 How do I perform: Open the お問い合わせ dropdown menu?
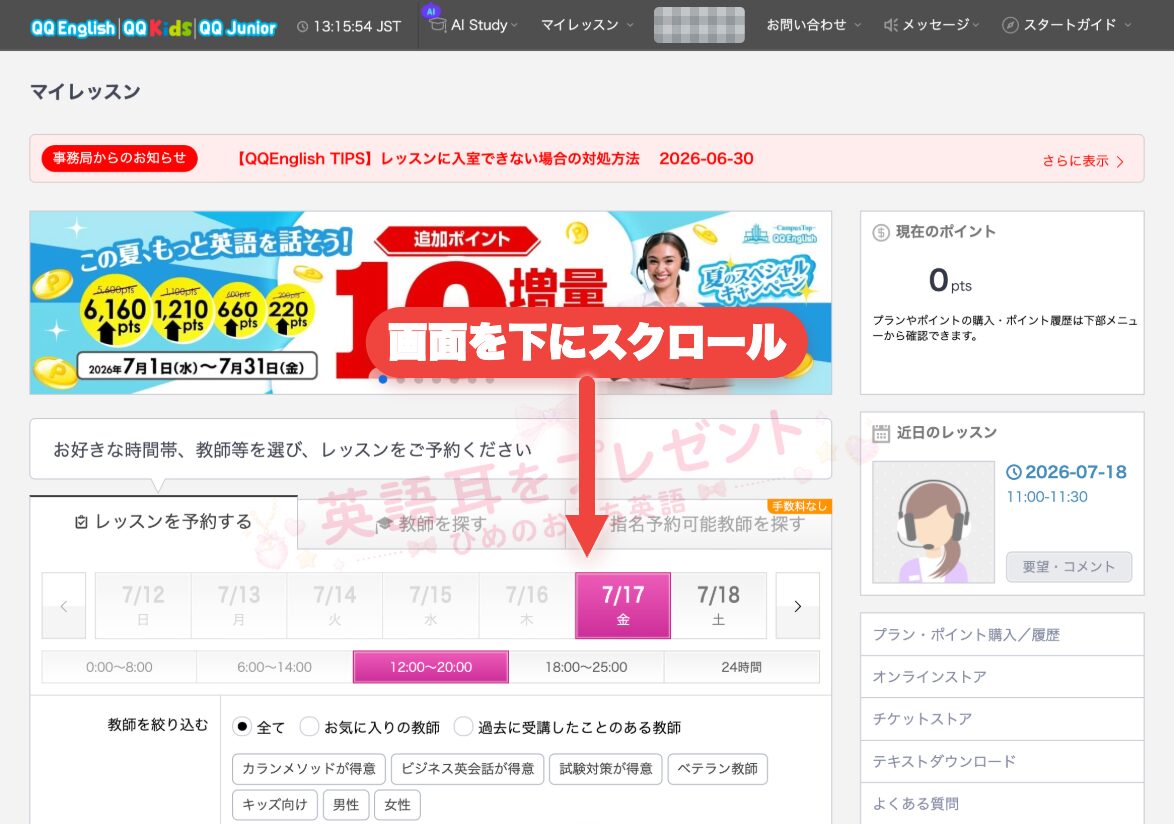point(813,25)
